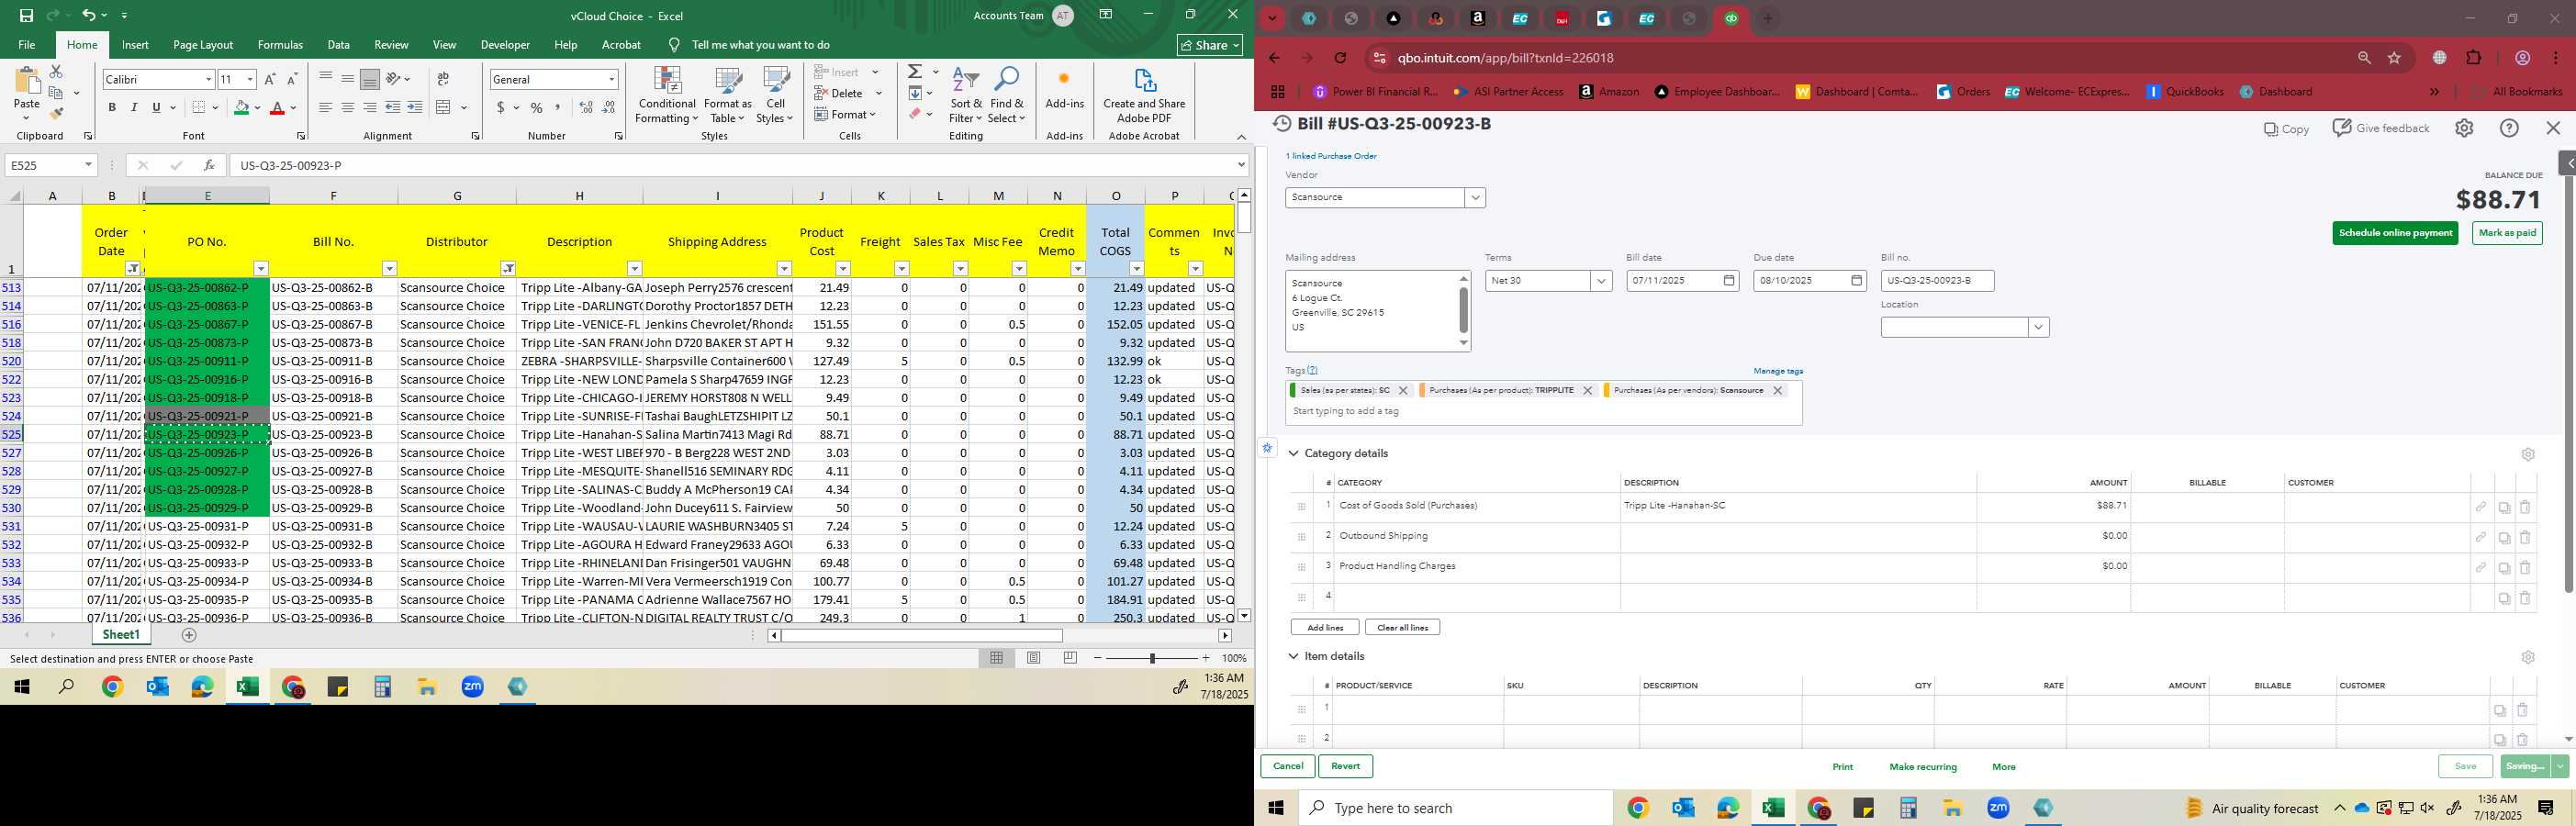Remove the TRIPPLITE product tag
Image resolution: width=2576 pixels, height=826 pixels.
click(1587, 391)
